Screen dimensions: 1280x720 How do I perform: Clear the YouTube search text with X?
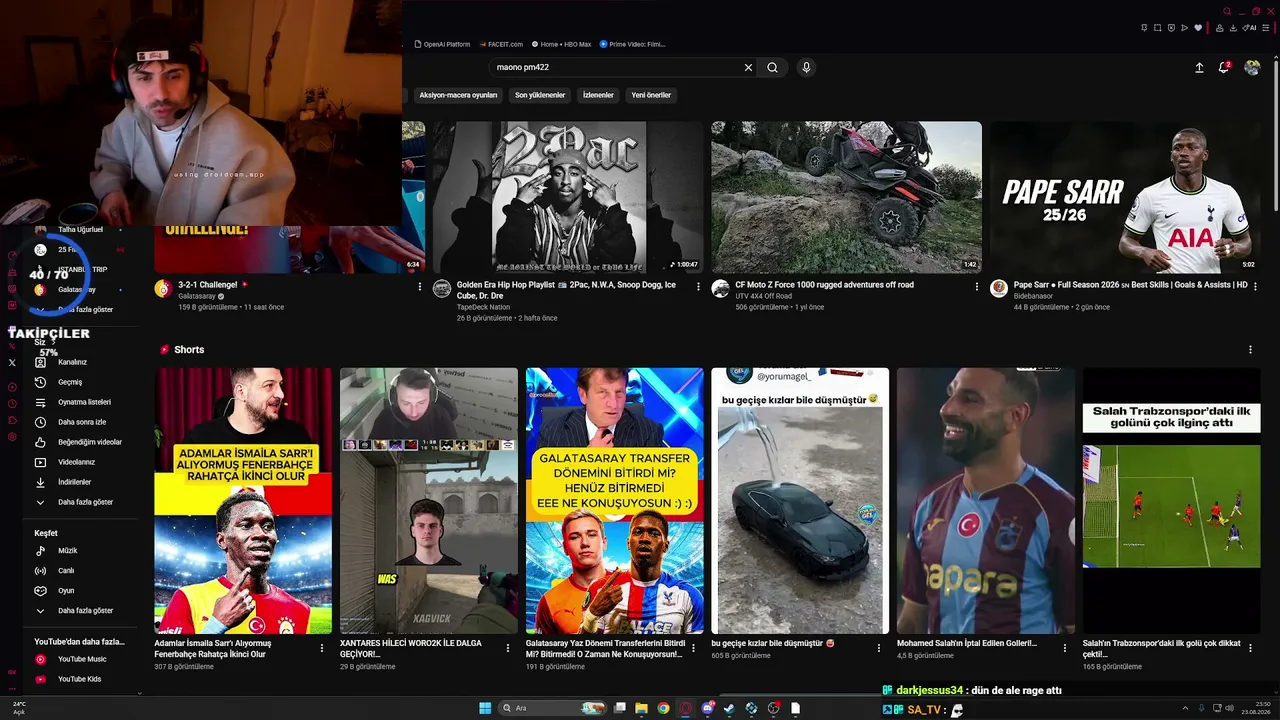[x=748, y=68]
